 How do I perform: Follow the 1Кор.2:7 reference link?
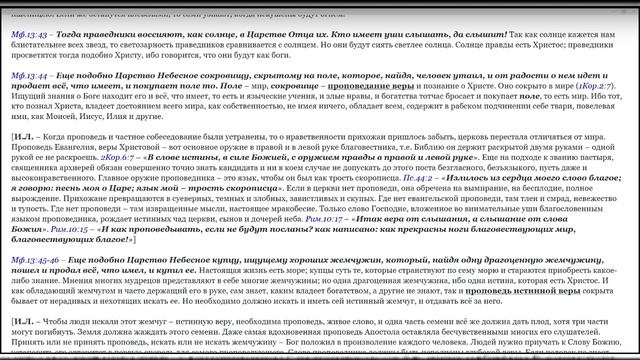(595, 86)
